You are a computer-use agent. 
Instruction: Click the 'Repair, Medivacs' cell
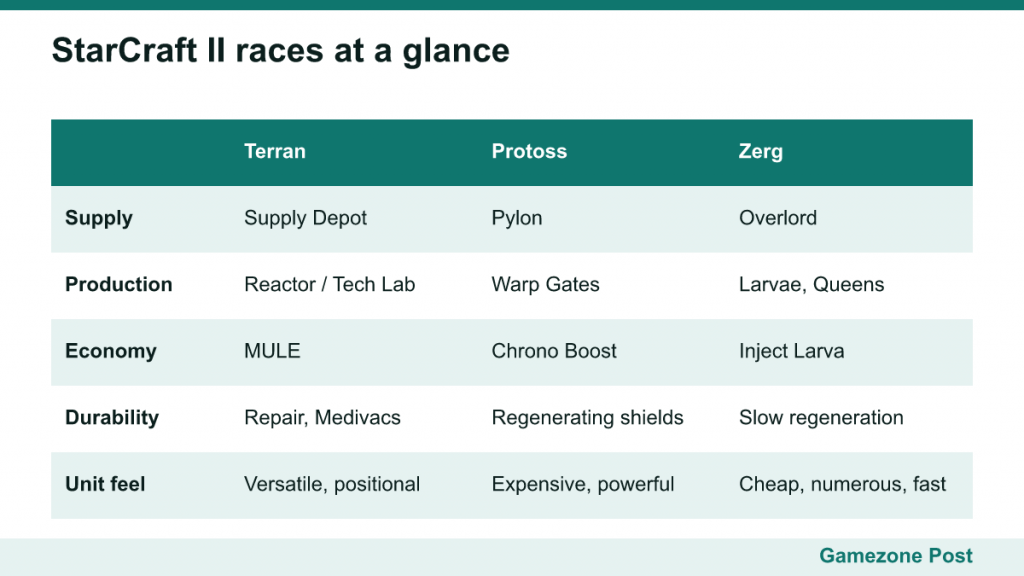[x=323, y=418]
